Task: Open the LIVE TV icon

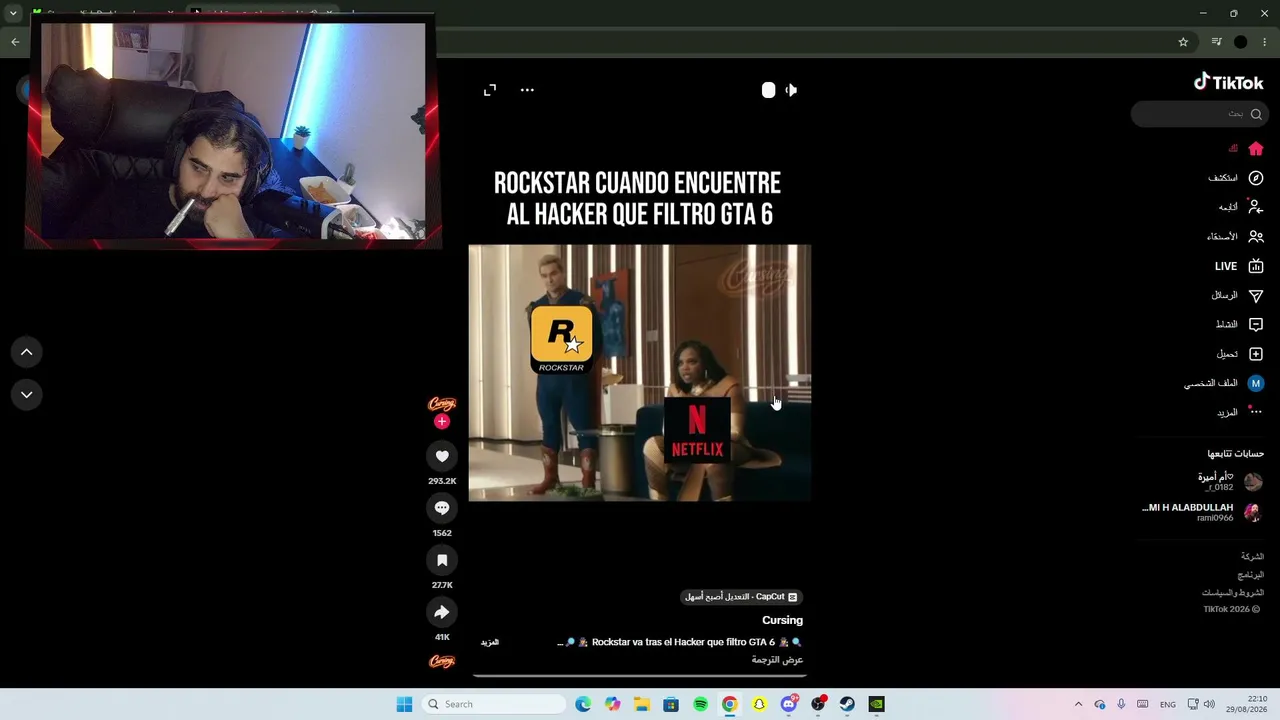Action: (x=1256, y=266)
